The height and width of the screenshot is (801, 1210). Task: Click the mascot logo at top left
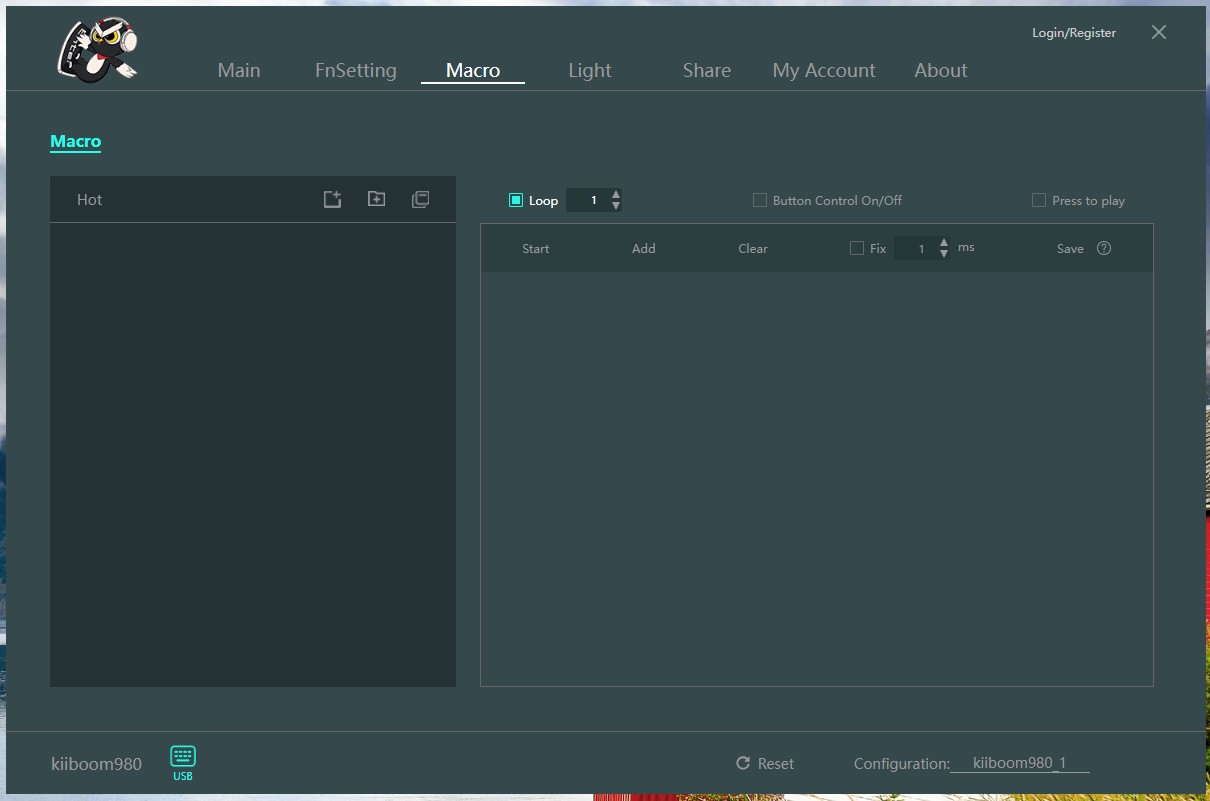click(96, 50)
